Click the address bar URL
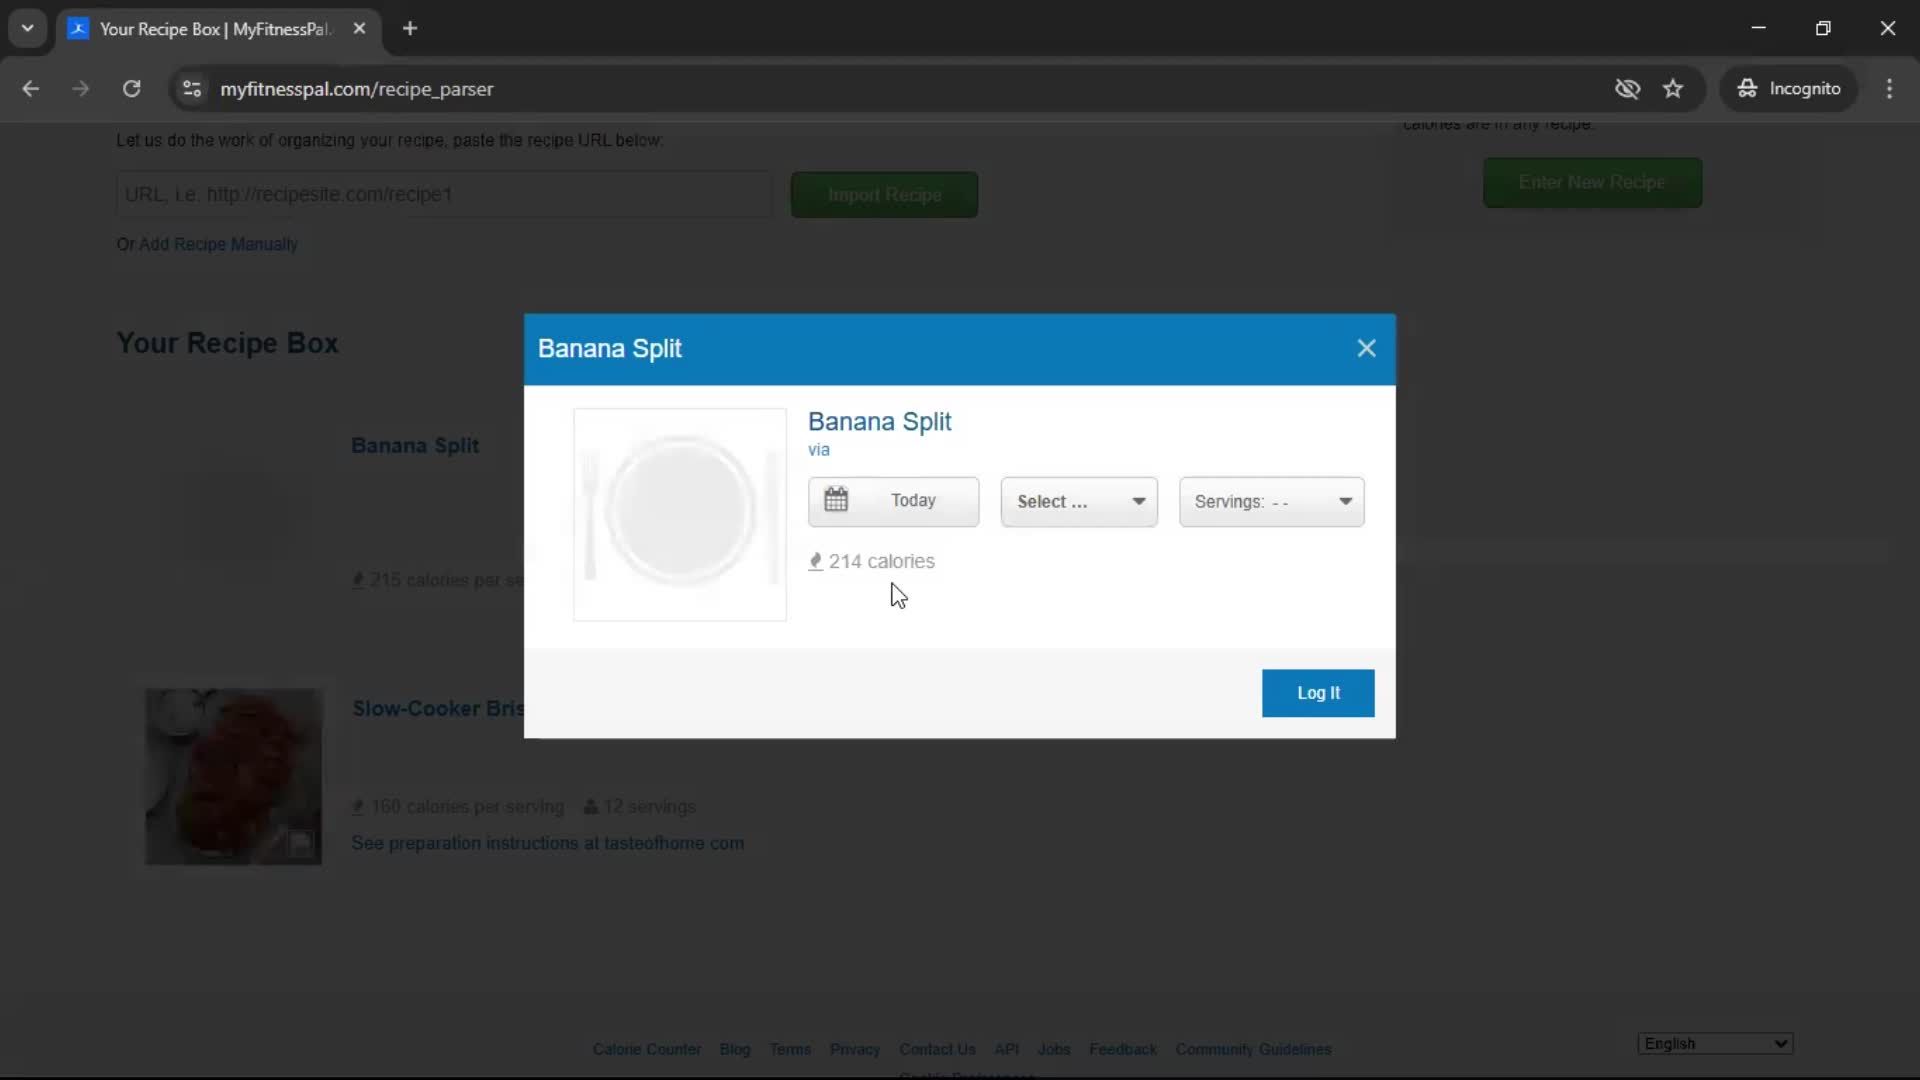This screenshot has width=1920, height=1080. point(357,89)
